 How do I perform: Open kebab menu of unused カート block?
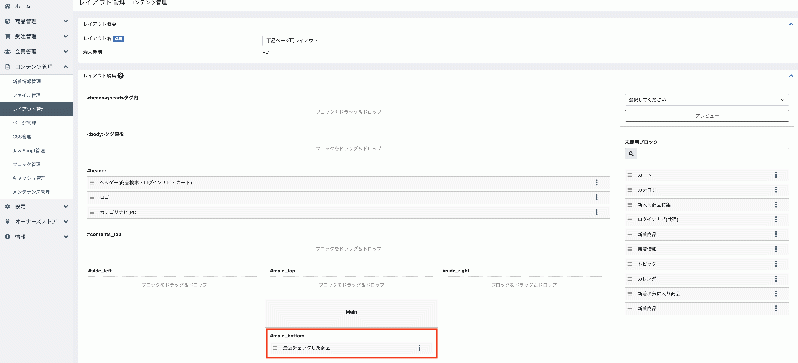[776, 175]
